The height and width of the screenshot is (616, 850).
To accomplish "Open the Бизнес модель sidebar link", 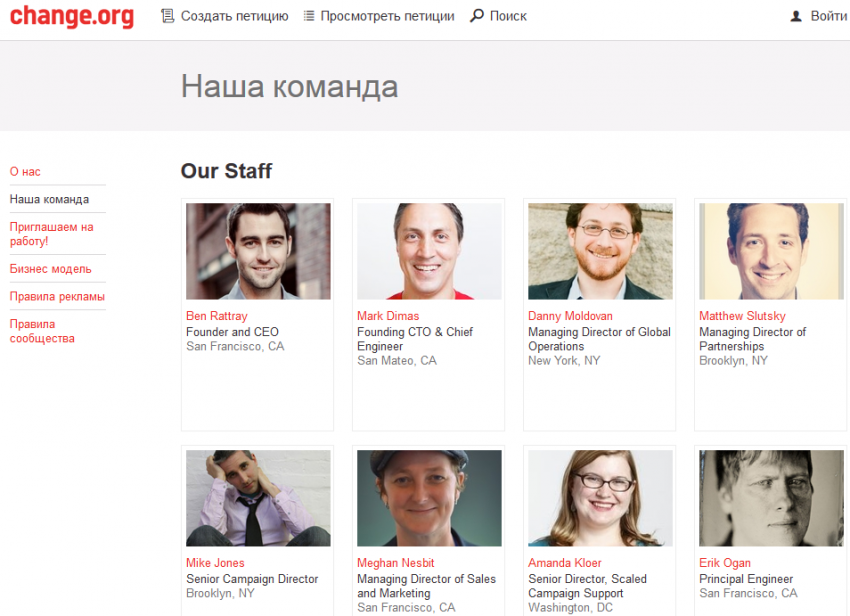I will pyautogui.click(x=50, y=269).
